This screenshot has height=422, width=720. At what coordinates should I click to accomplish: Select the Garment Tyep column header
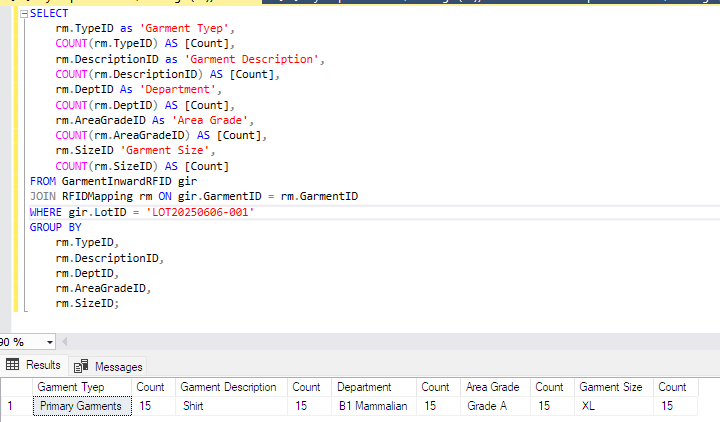pos(70,387)
